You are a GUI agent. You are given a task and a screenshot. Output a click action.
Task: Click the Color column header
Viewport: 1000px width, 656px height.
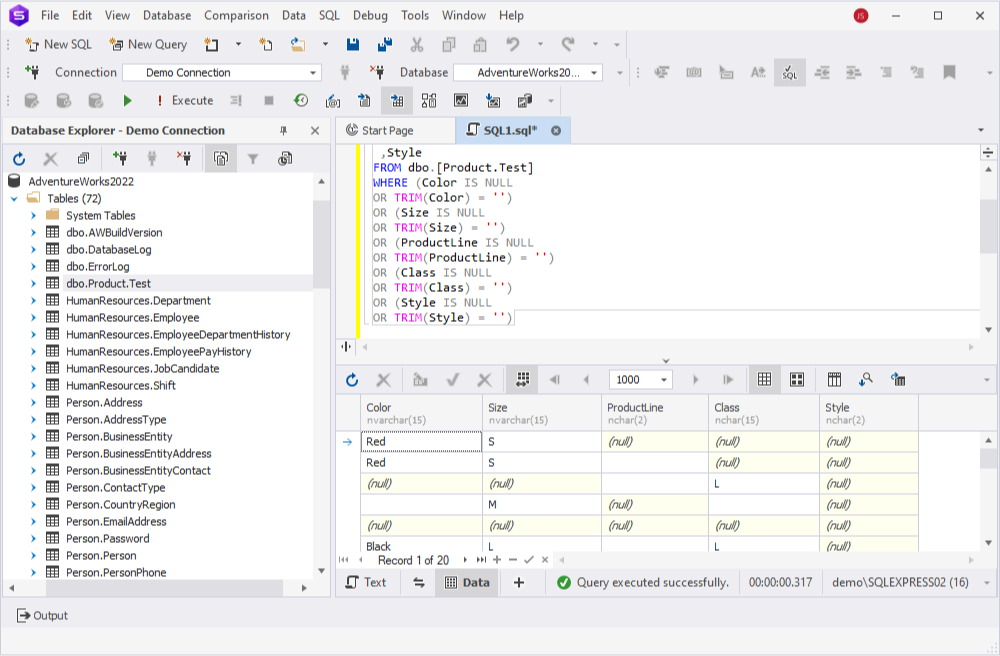pos(422,413)
